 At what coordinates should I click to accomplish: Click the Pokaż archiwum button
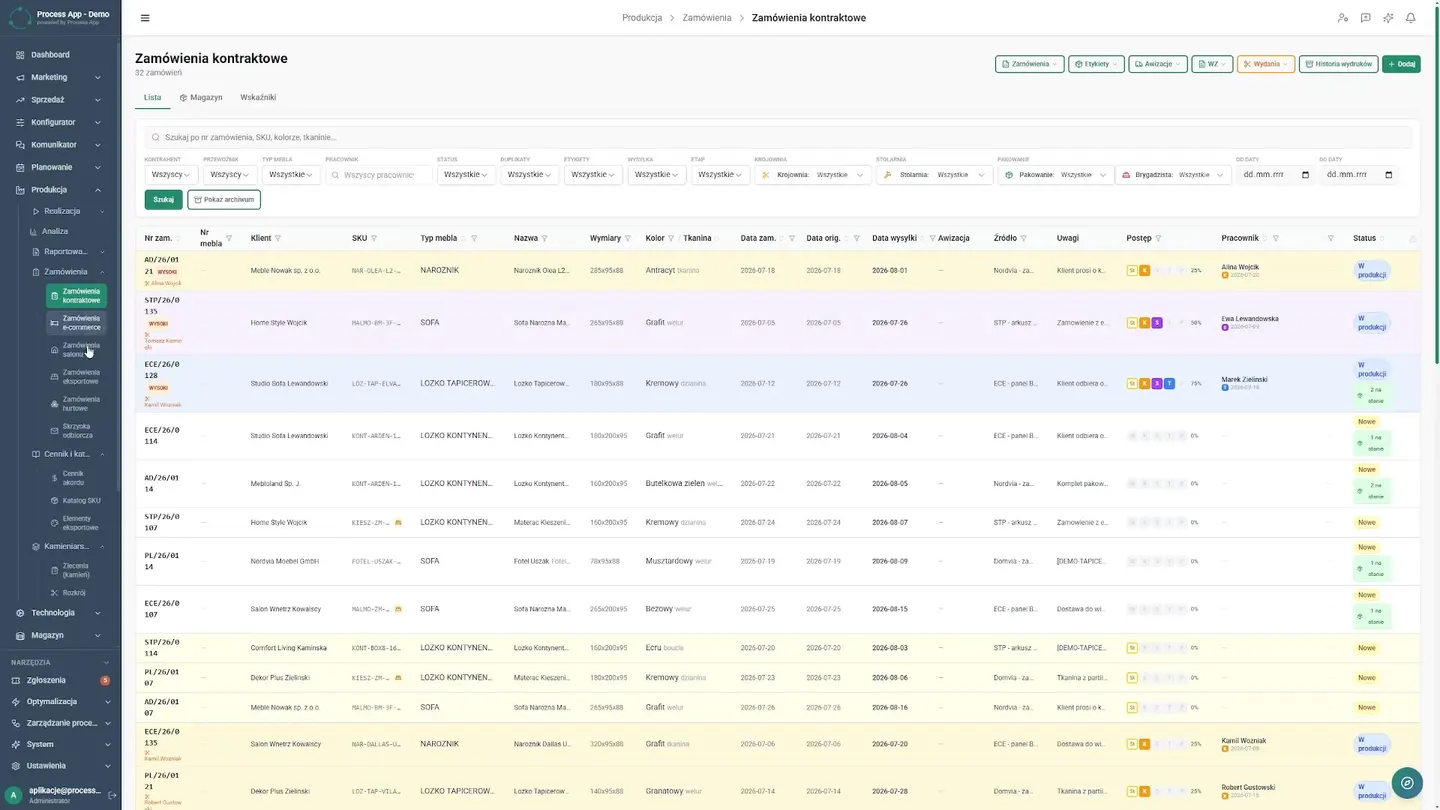coord(224,200)
